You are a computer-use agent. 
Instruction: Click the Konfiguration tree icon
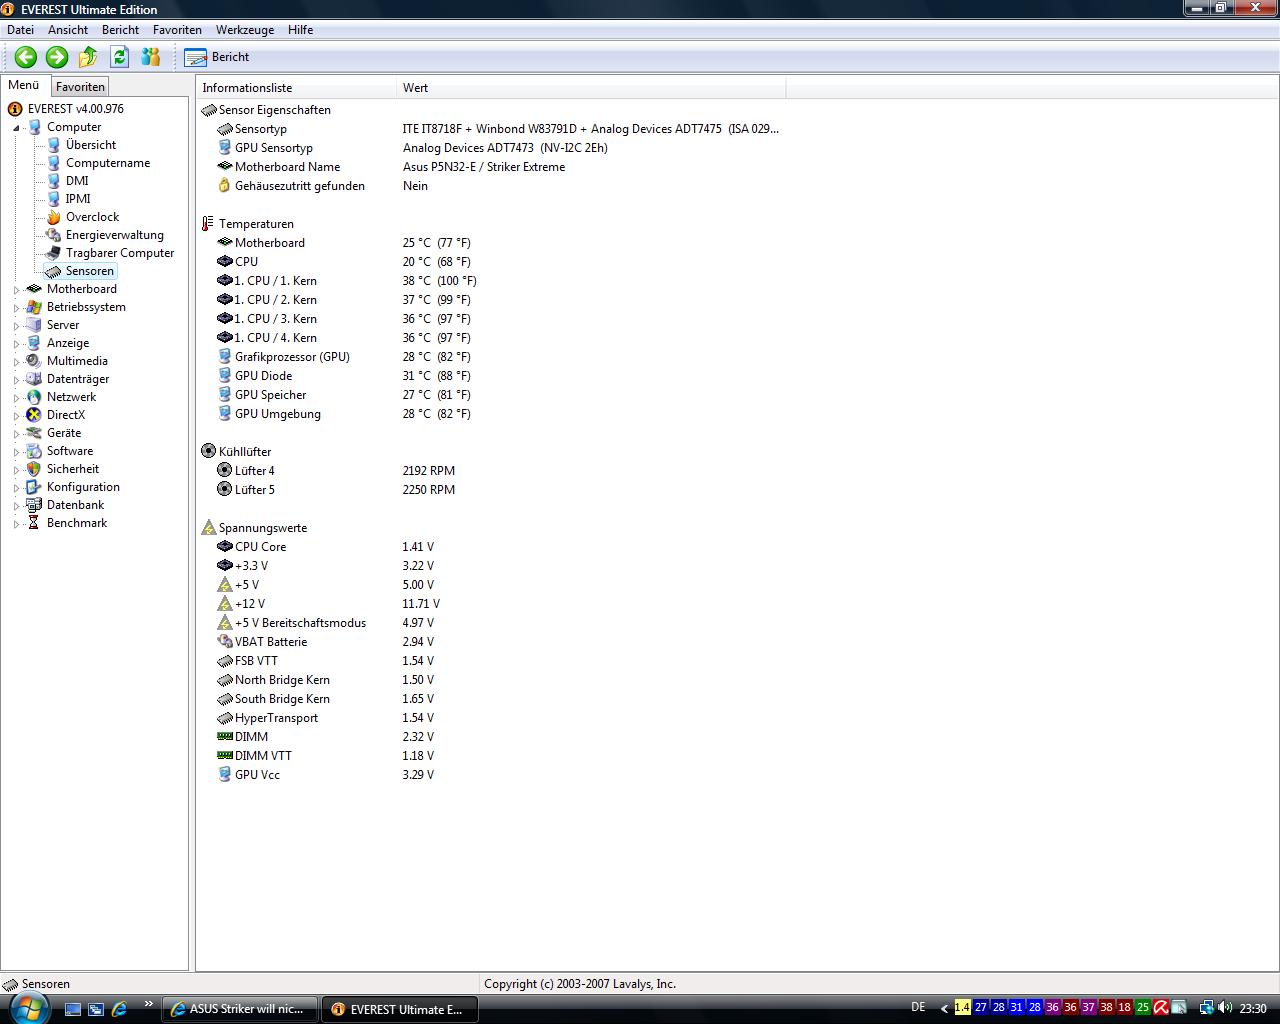34,487
